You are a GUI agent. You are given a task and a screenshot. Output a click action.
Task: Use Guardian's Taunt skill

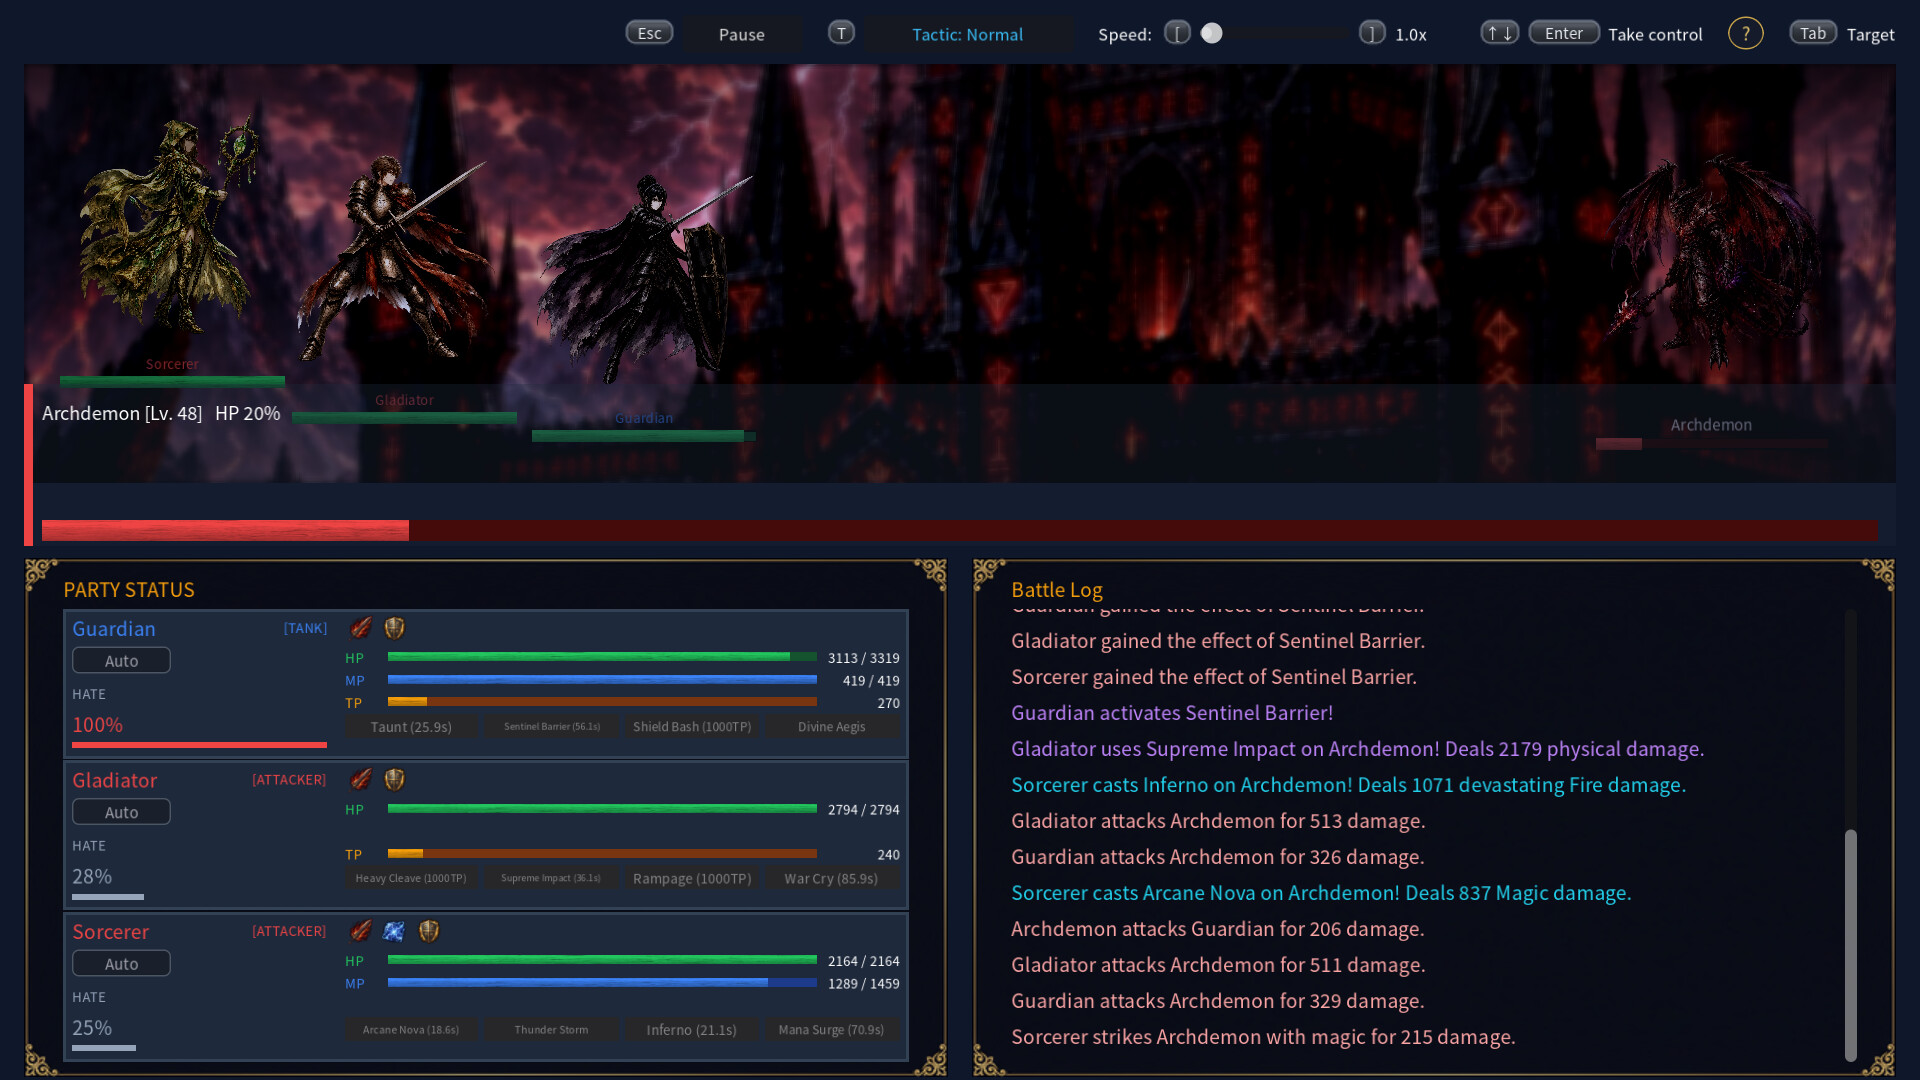411,727
